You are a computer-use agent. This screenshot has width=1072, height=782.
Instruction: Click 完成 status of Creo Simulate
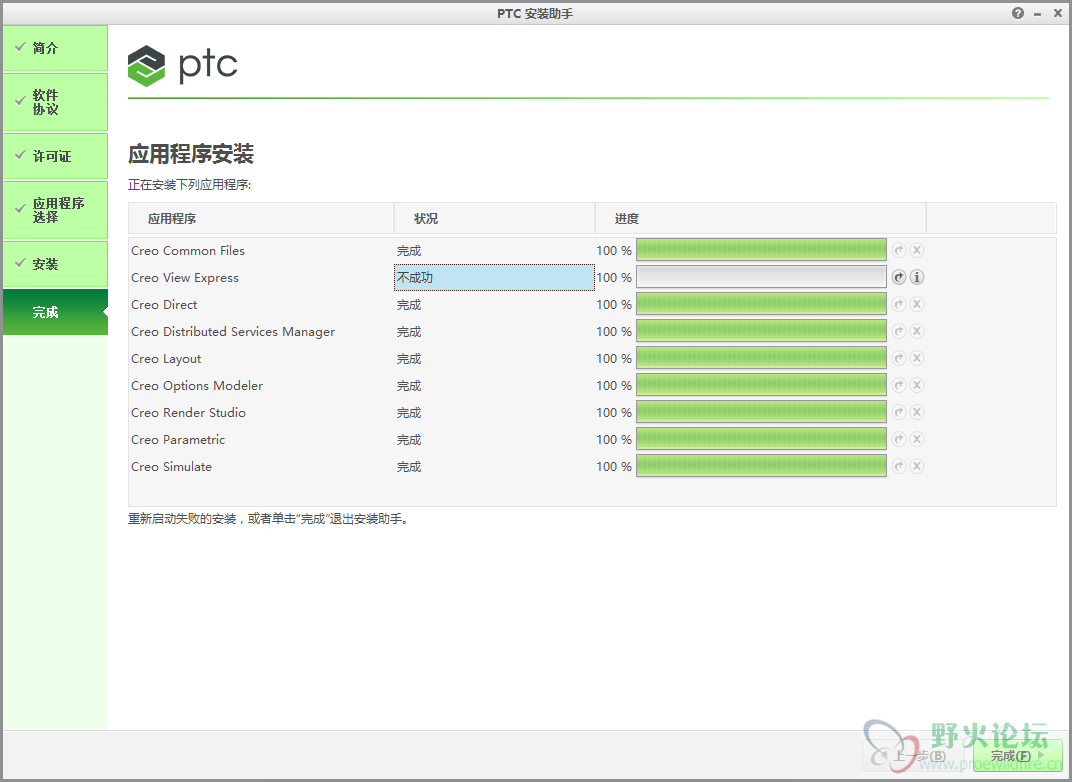(x=409, y=467)
